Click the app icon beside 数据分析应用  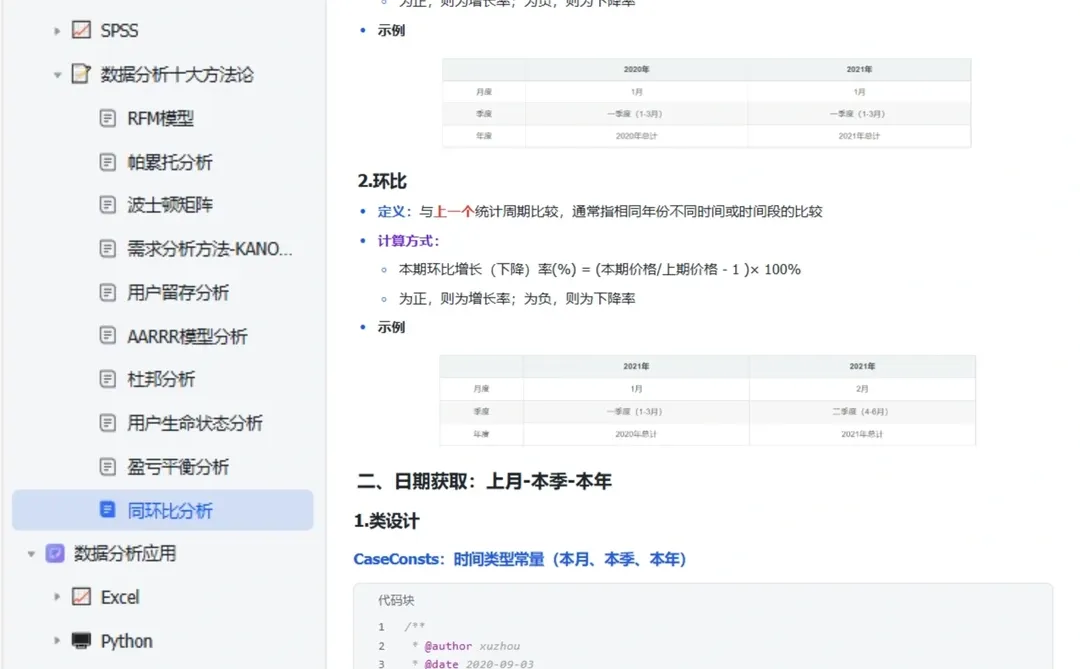pos(55,553)
